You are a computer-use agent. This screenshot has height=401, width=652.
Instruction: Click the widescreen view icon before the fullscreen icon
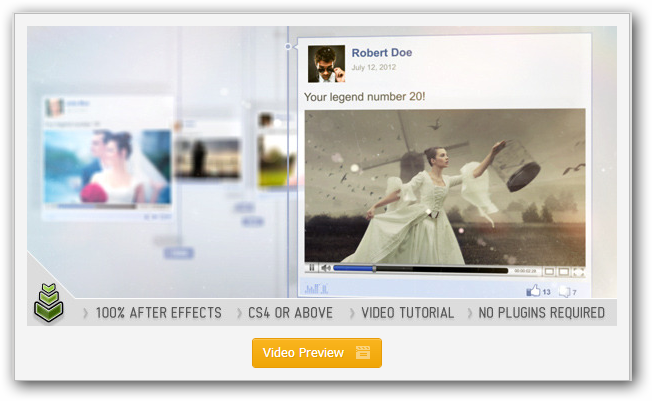[563, 272]
